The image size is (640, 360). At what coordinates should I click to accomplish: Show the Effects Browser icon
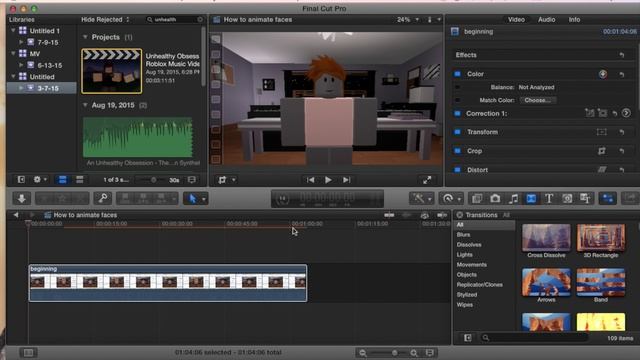pyautogui.click(x=477, y=199)
